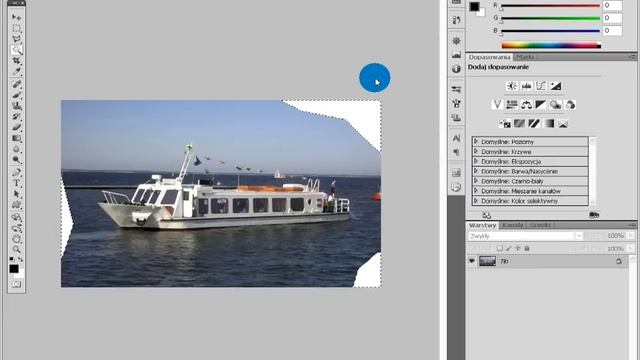Switch to the Warstwy tab
640x360 pixels.
[482, 225]
